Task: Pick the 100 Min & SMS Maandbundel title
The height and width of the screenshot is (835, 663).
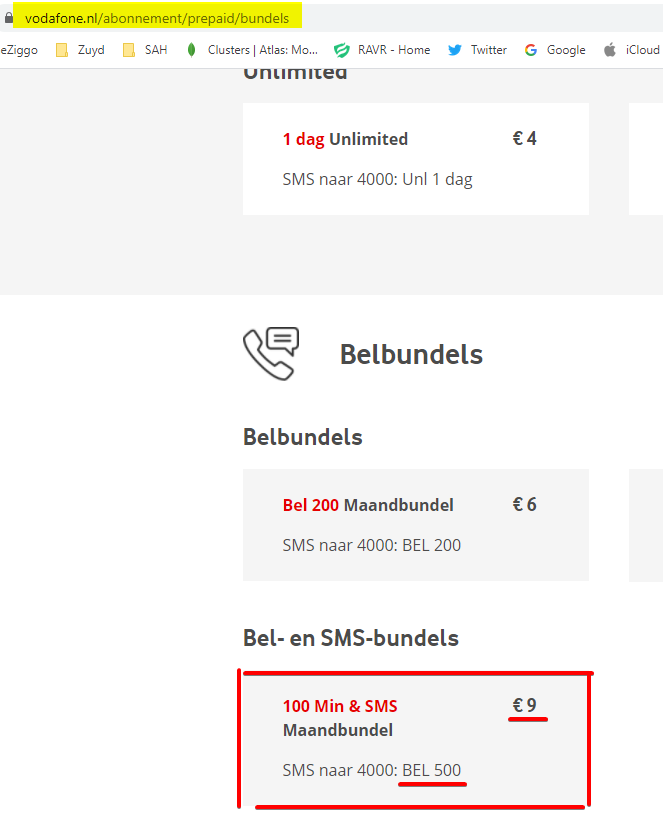Action: (340, 717)
